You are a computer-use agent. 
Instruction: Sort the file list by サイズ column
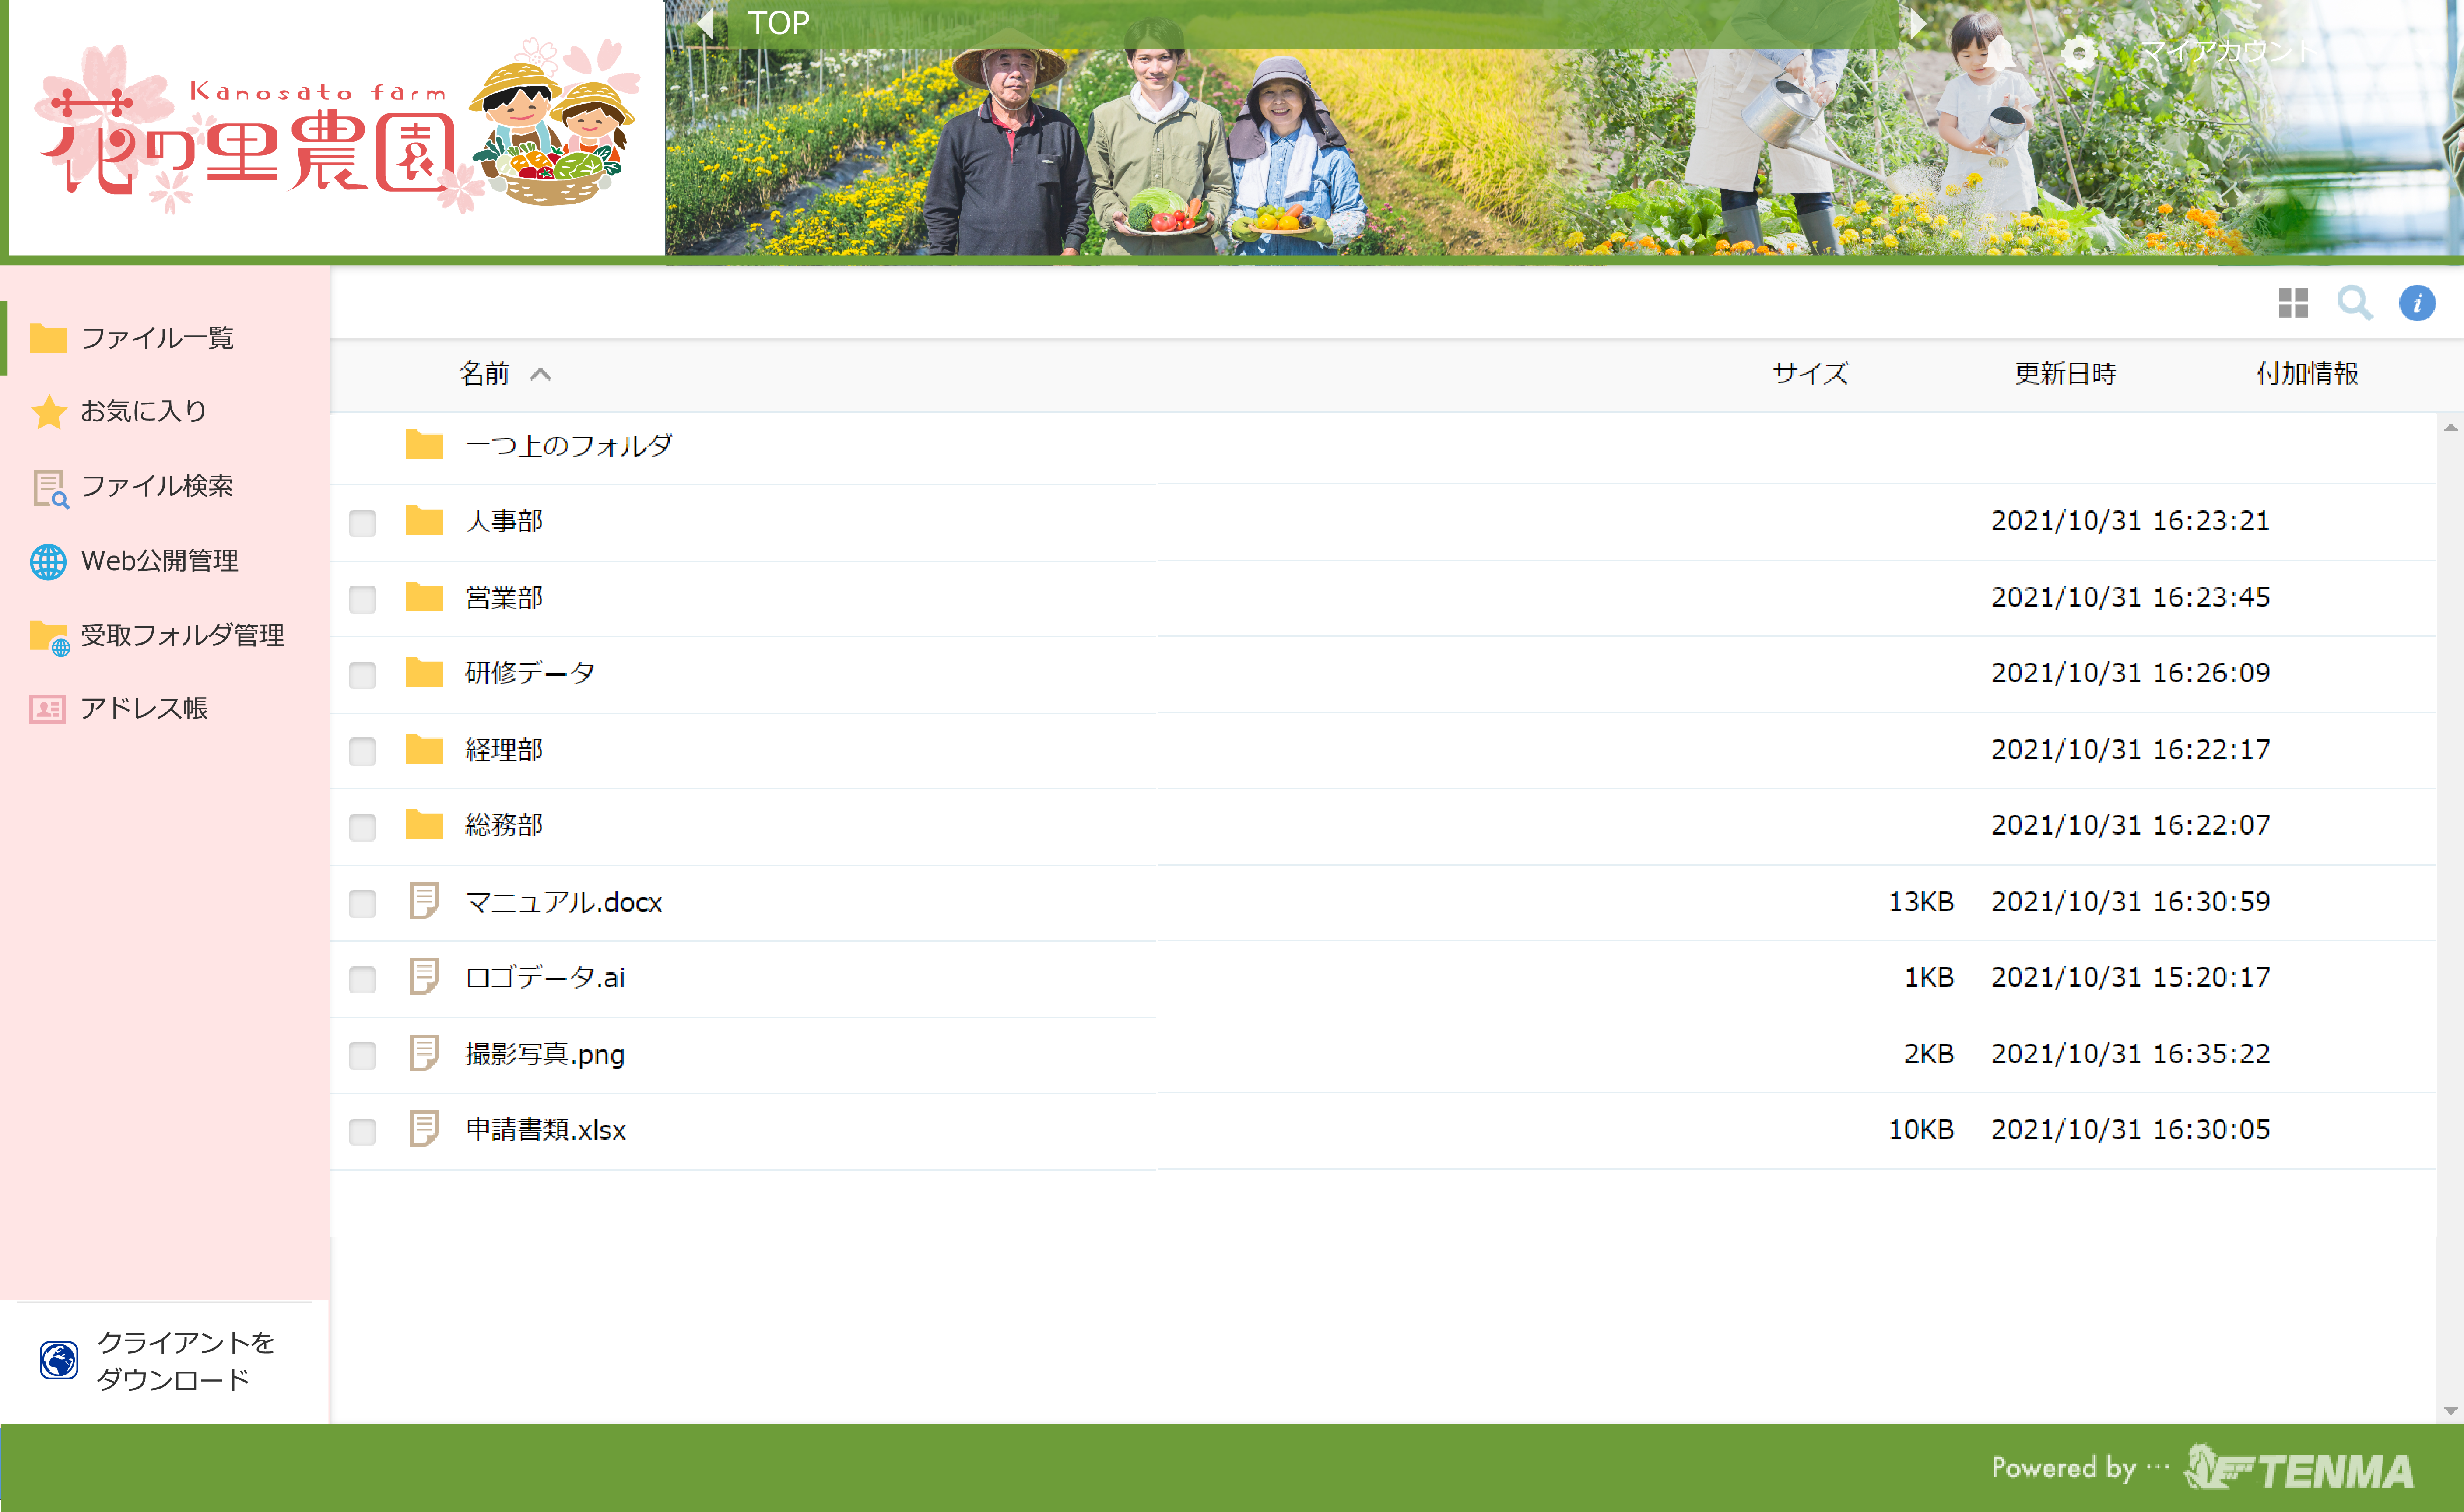(x=1810, y=374)
